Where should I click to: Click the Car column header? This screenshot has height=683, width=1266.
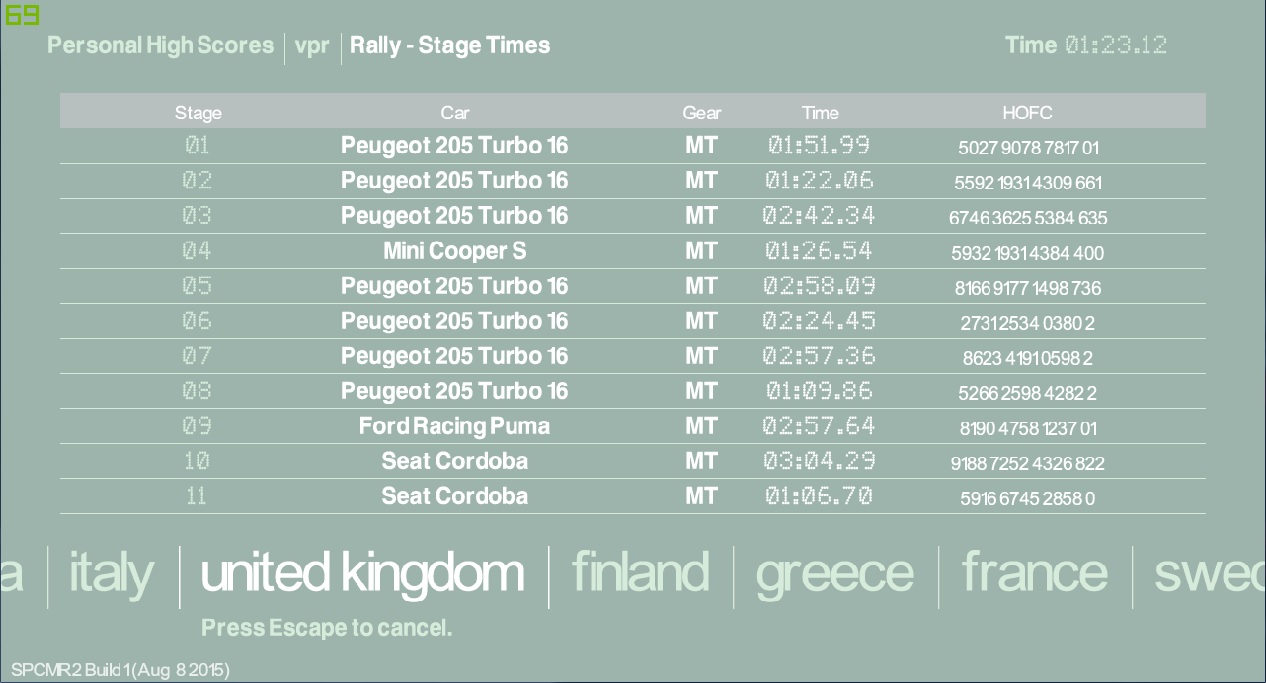pos(454,112)
